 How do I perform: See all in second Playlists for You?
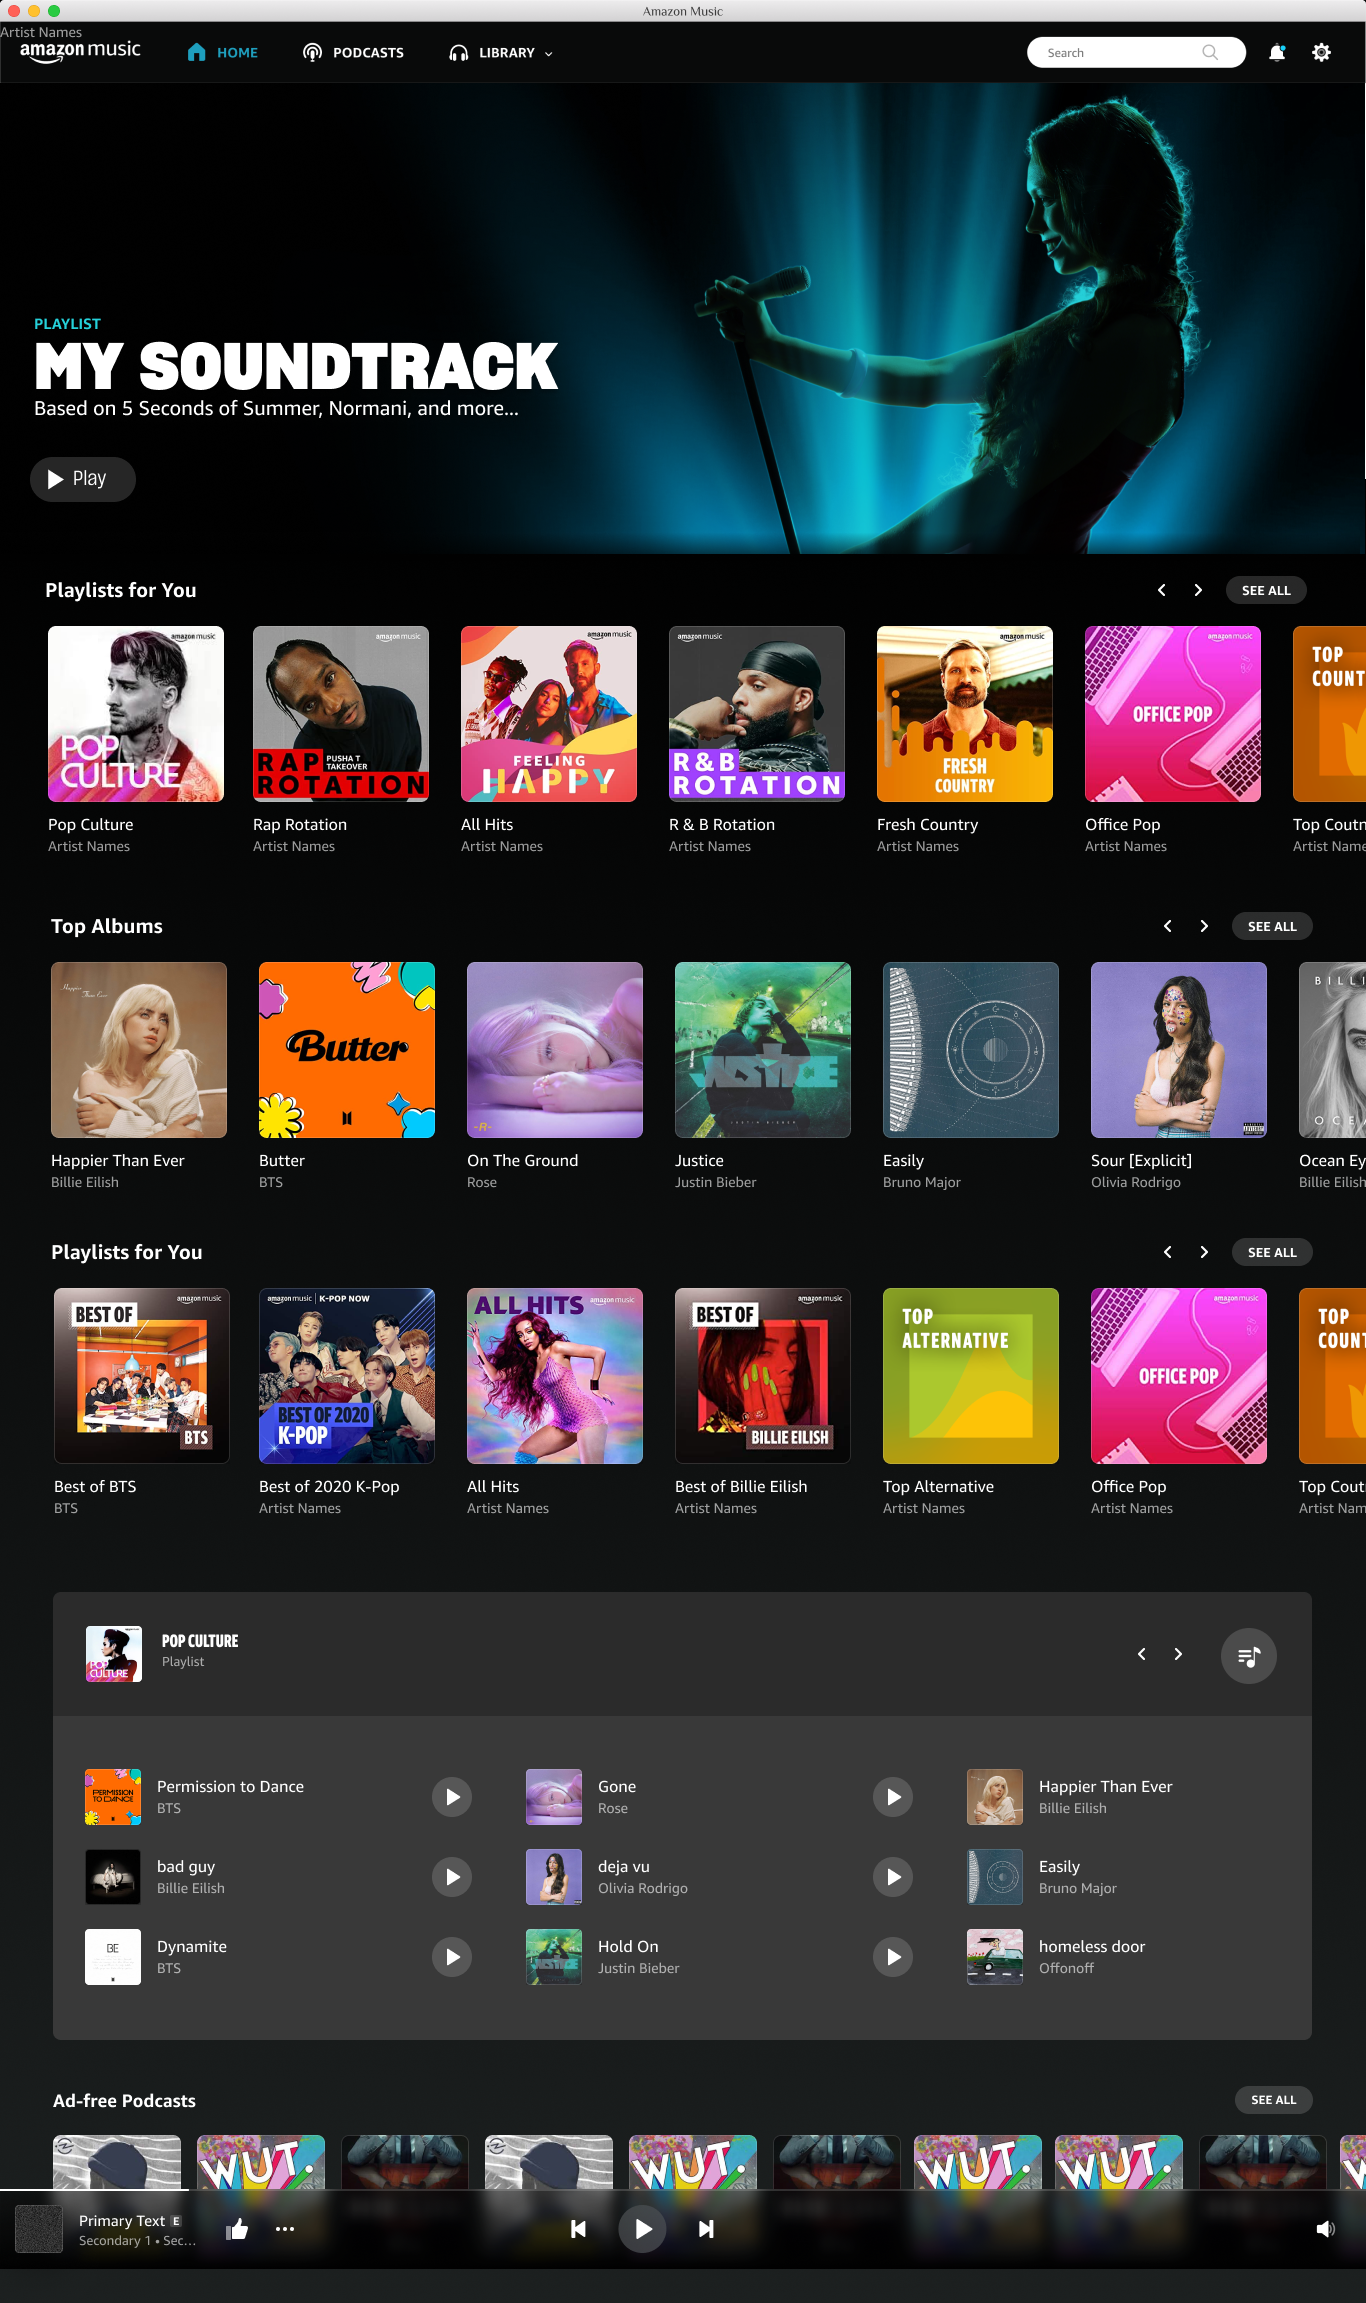coord(1272,1252)
